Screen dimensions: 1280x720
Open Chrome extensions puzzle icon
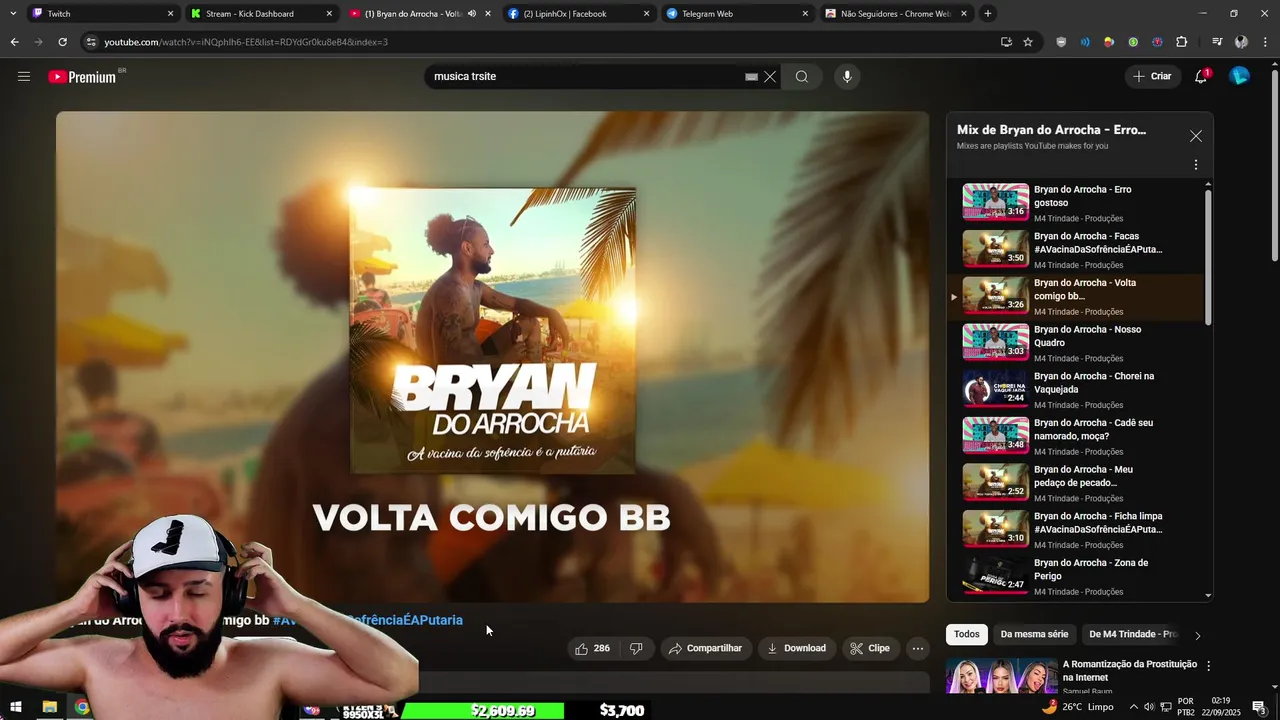1181,42
